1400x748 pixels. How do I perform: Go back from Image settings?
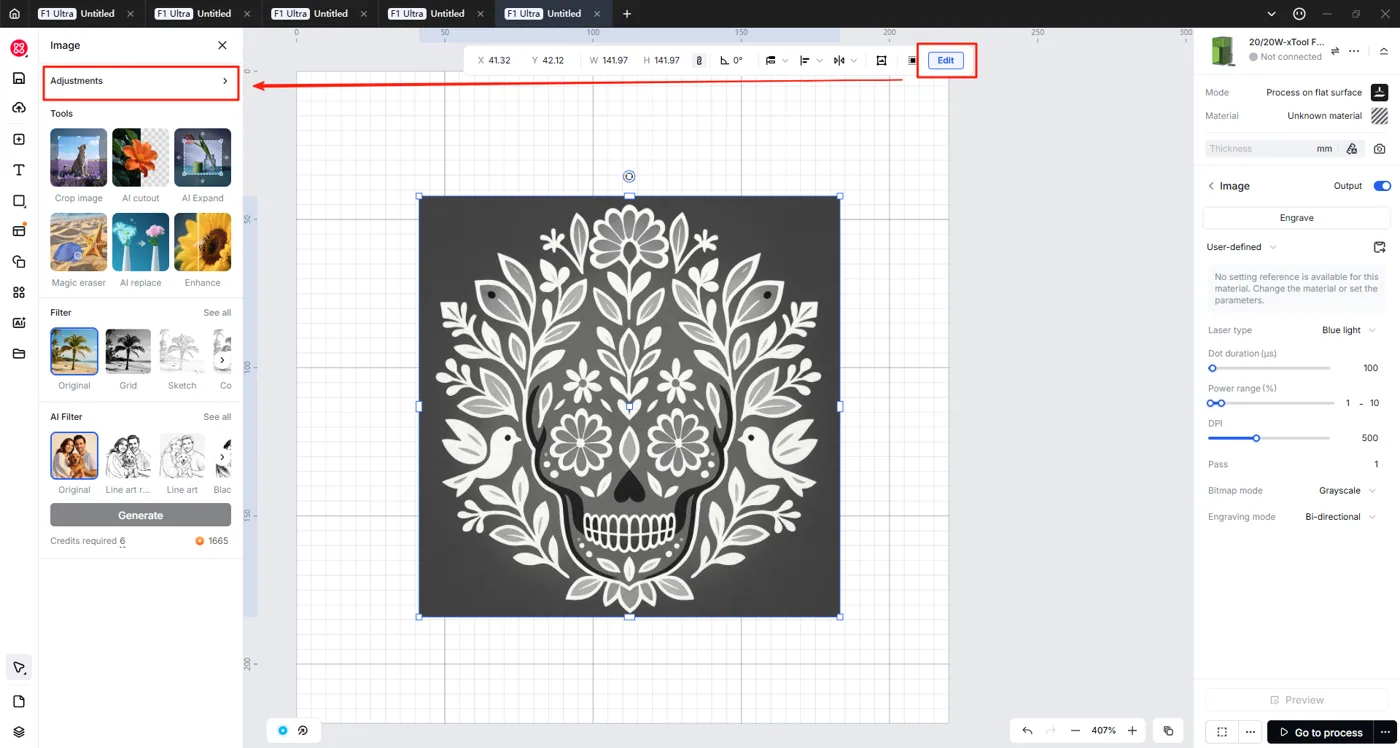(x=1211, y=186)
